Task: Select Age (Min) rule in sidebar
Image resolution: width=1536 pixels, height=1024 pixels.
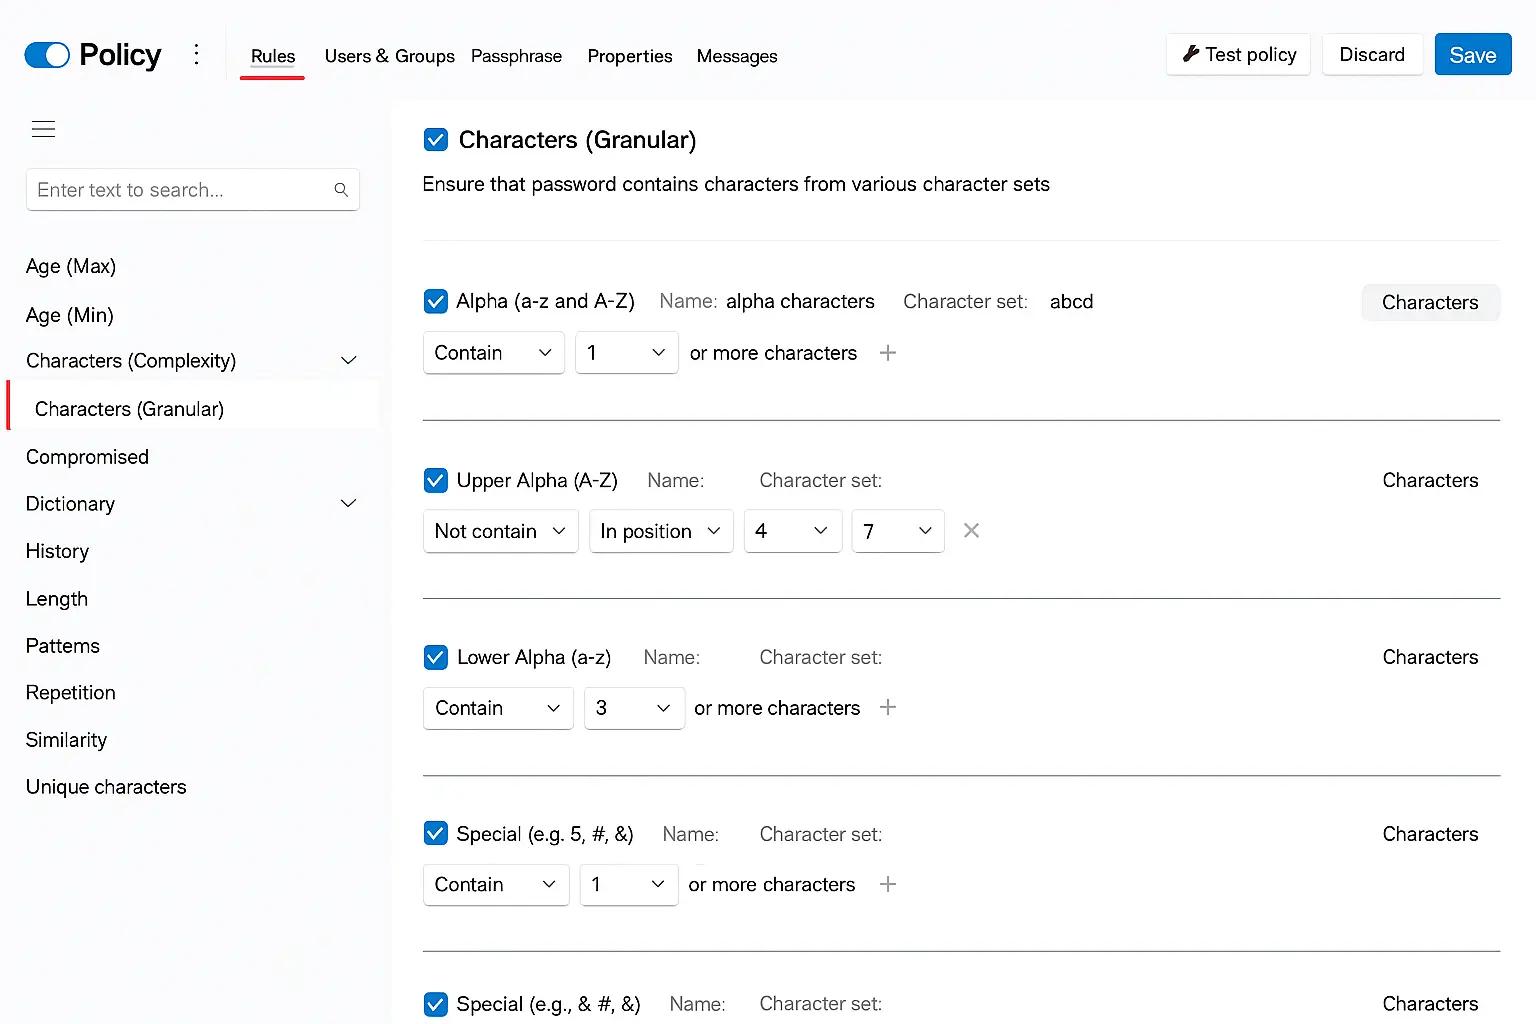Action: click(x=70, y=315)
